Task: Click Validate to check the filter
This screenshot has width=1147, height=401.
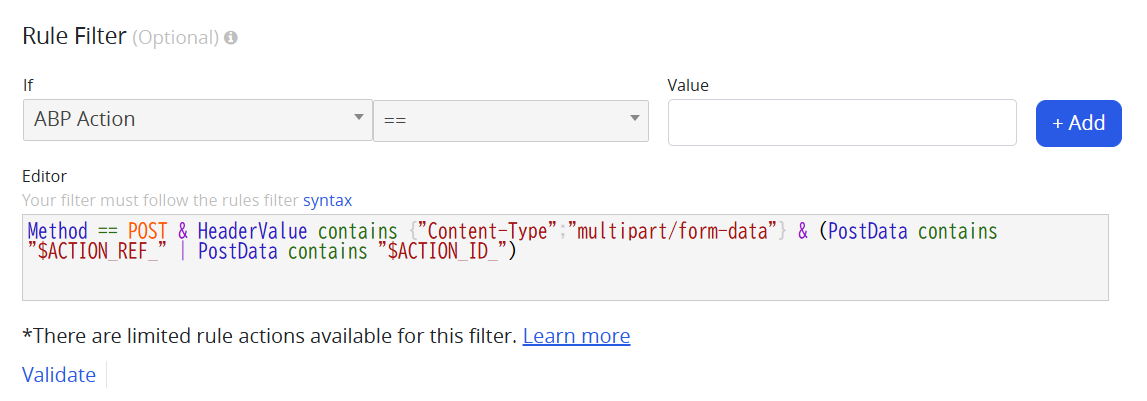Action: 59,375
